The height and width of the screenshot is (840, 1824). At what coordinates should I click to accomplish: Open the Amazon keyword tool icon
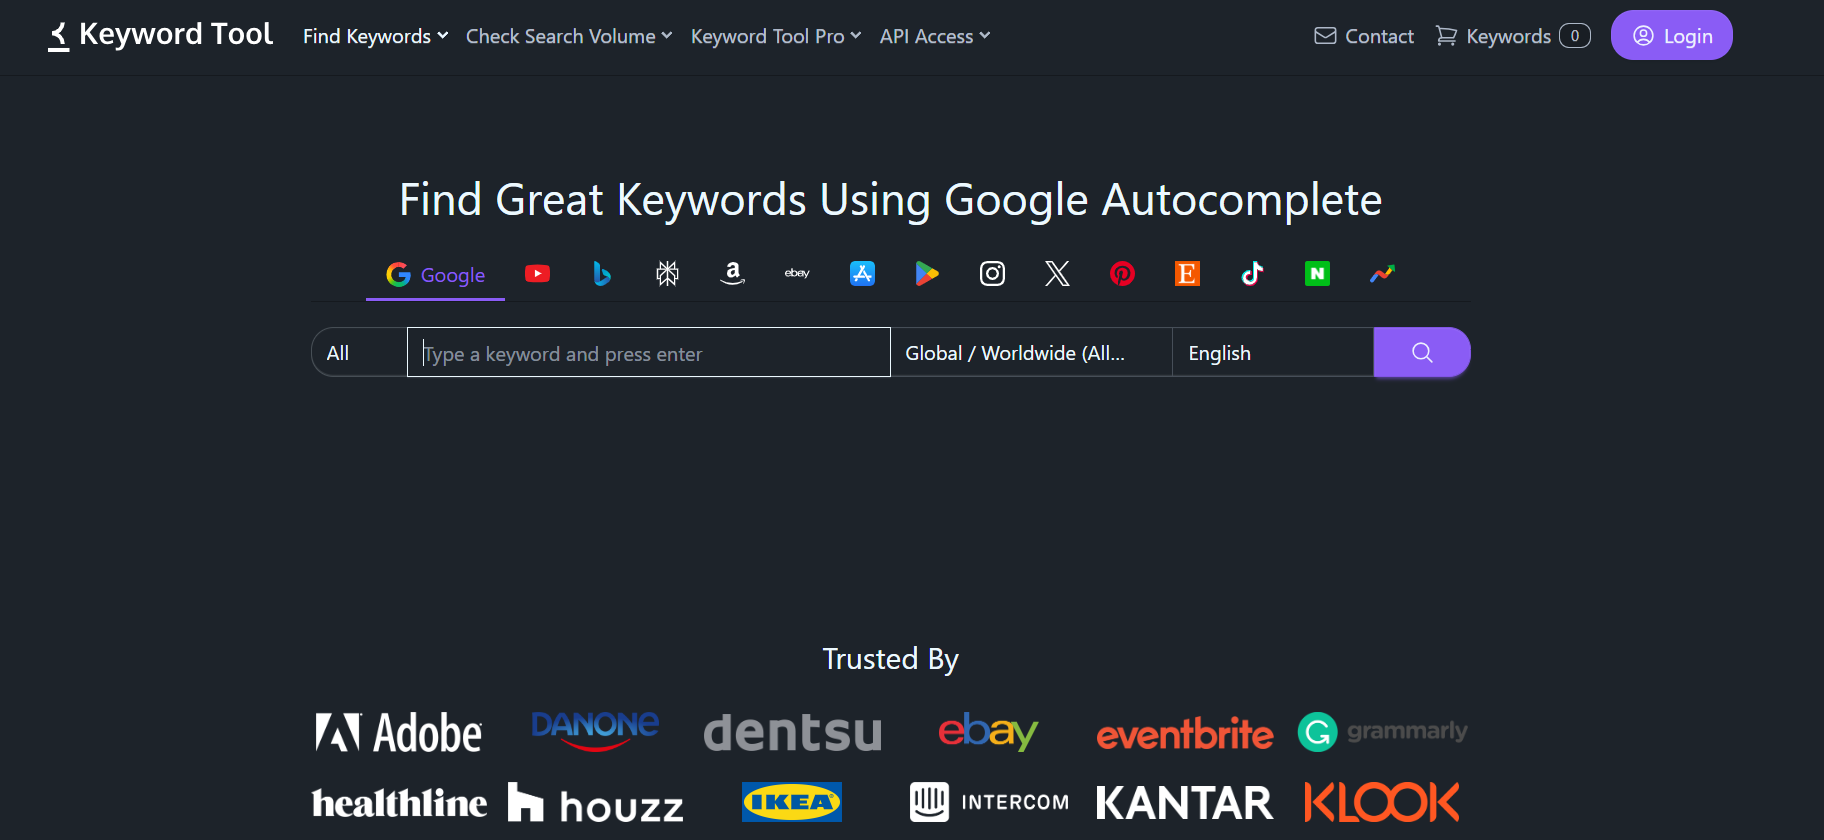tap(732, 274)
